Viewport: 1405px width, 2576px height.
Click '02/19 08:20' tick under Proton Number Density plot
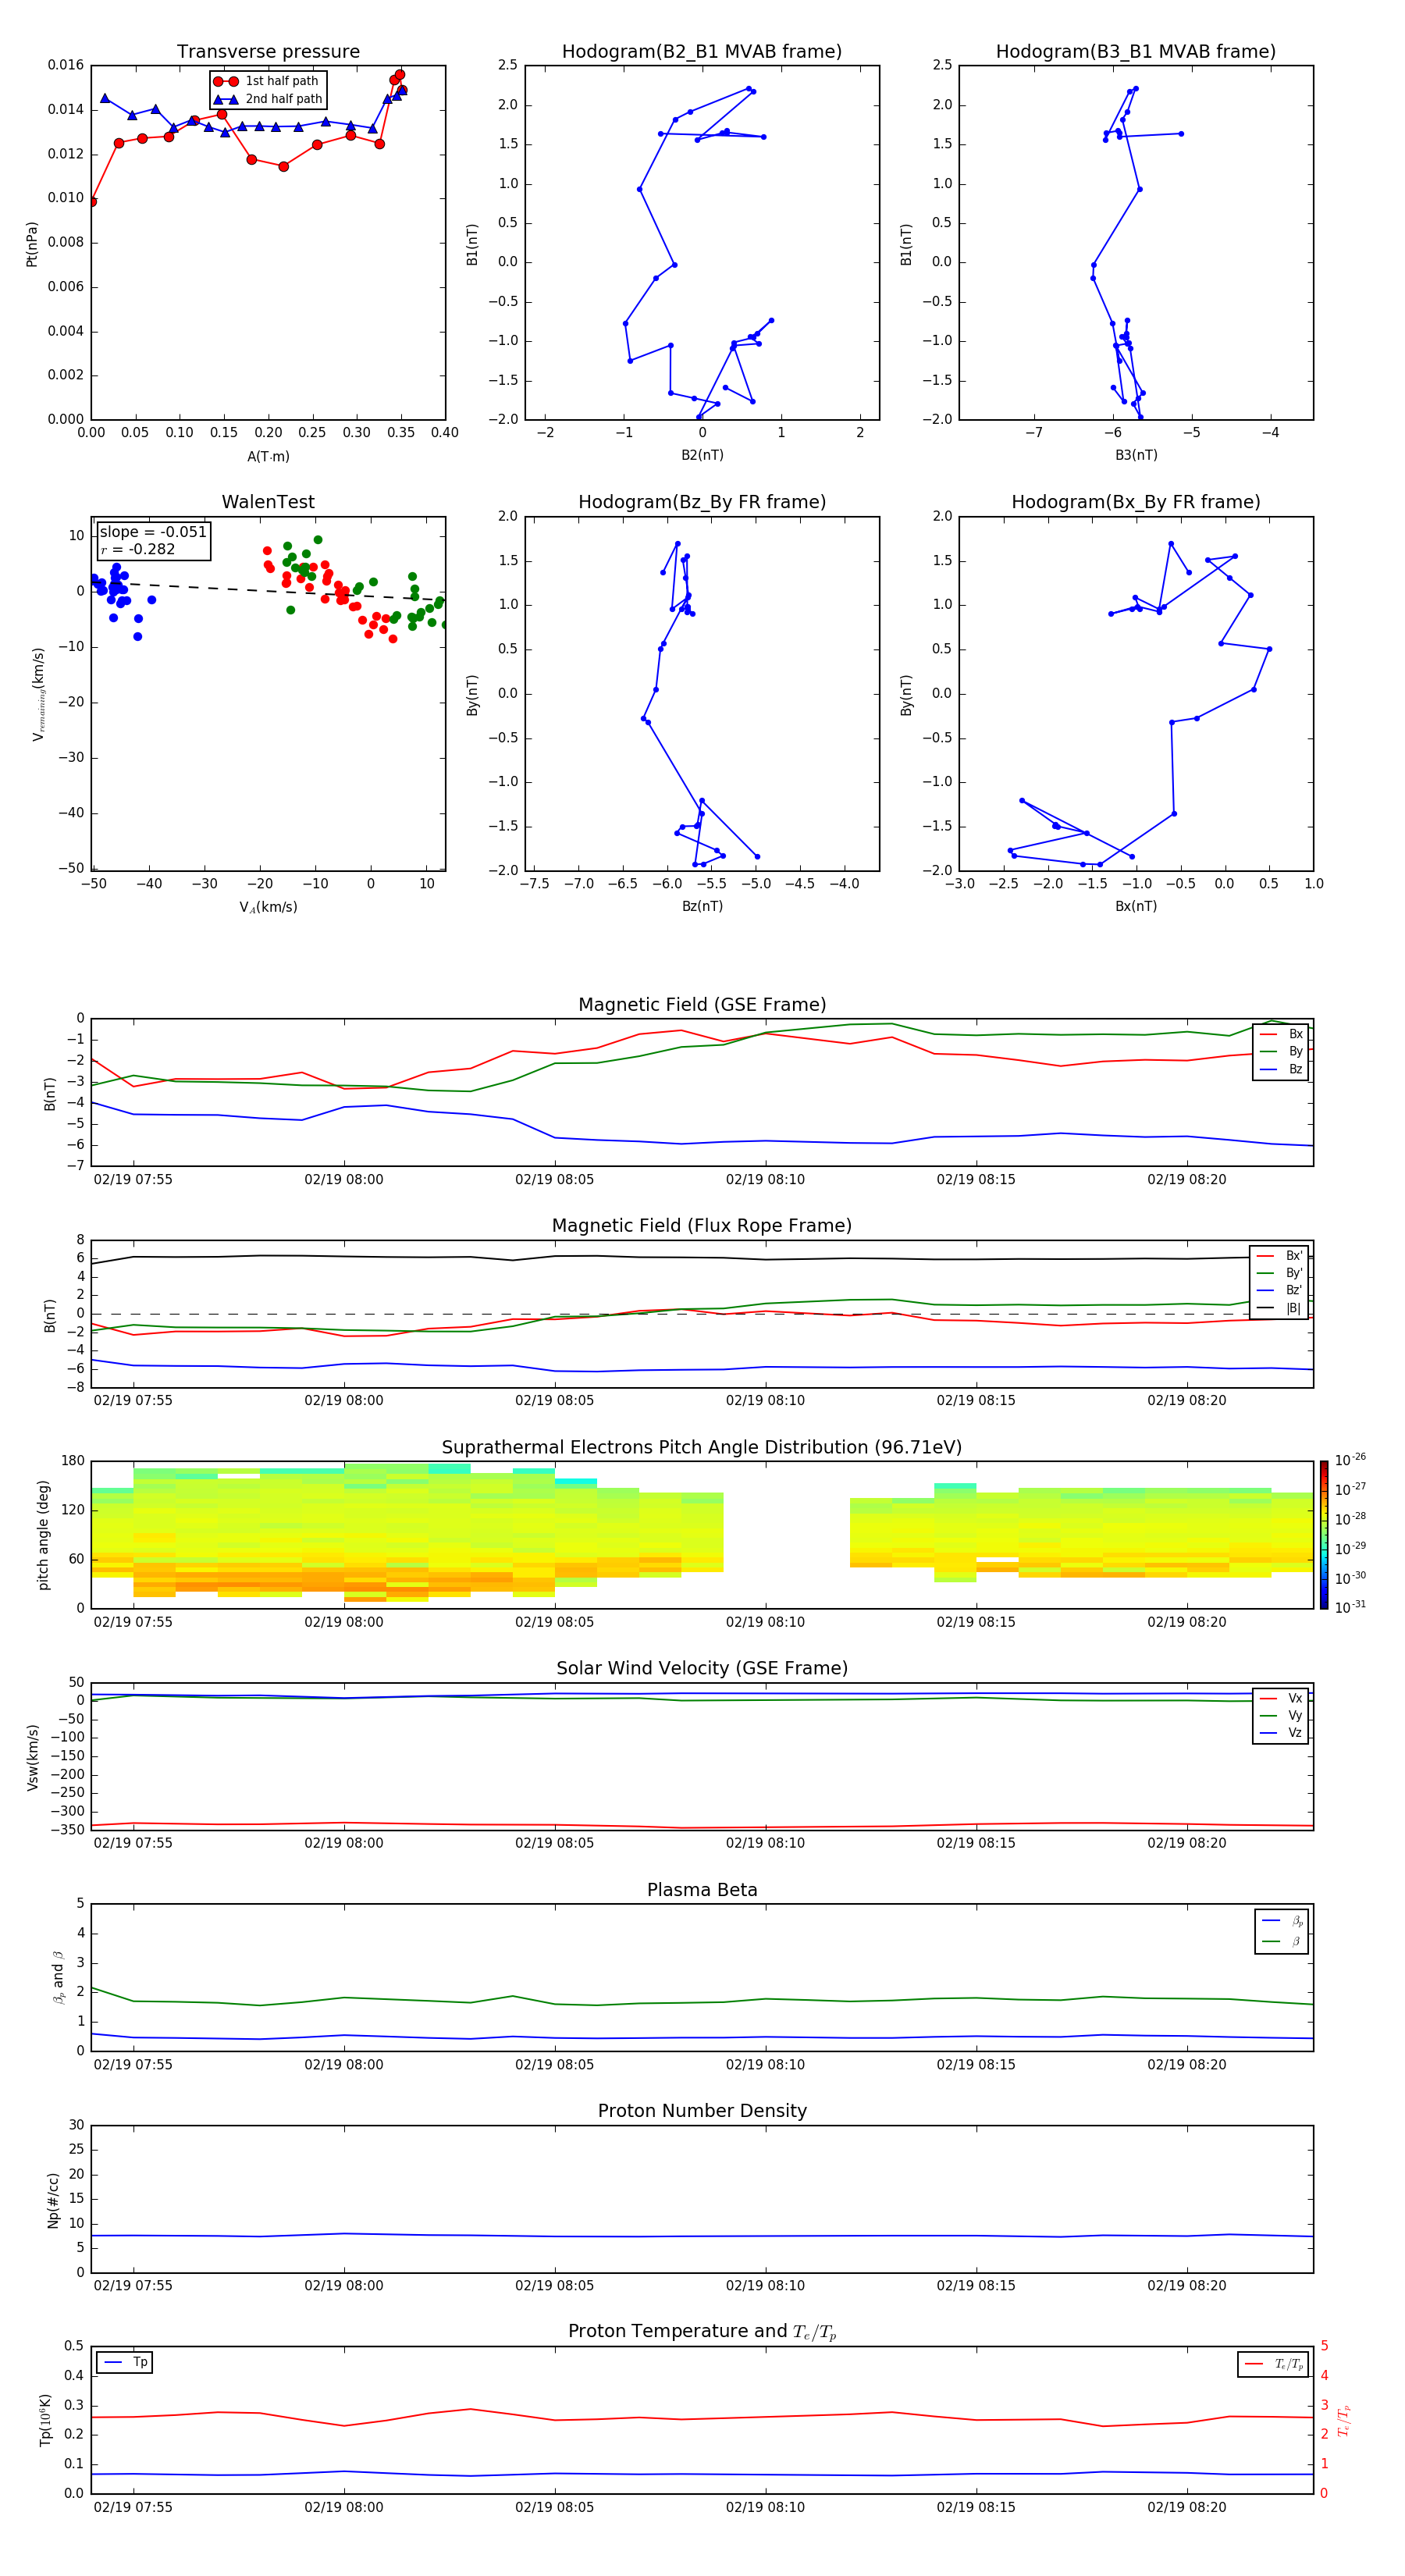coord(1186,2286)
